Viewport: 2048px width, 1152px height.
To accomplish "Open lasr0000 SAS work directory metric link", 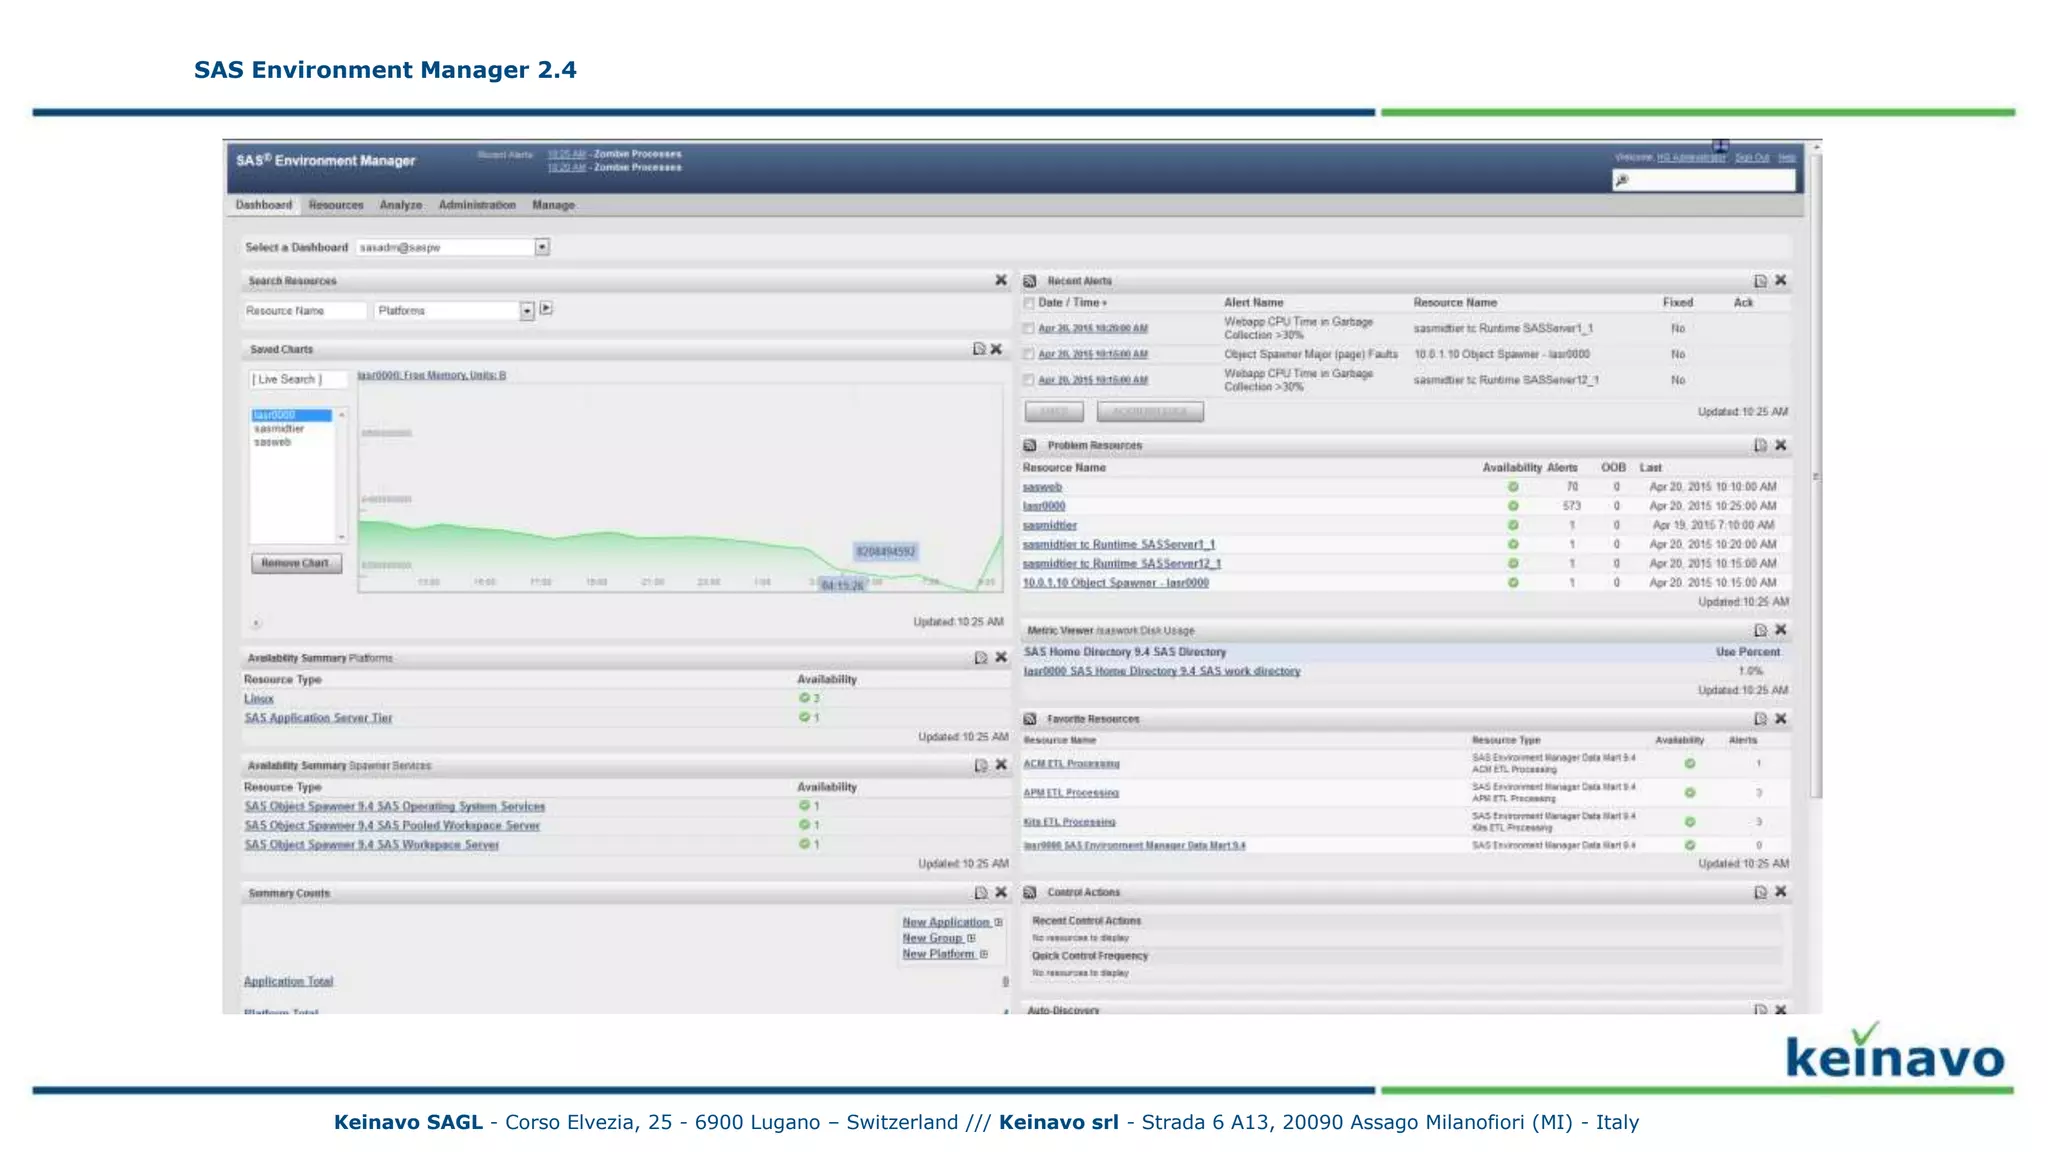I will tap(1161, 671).
